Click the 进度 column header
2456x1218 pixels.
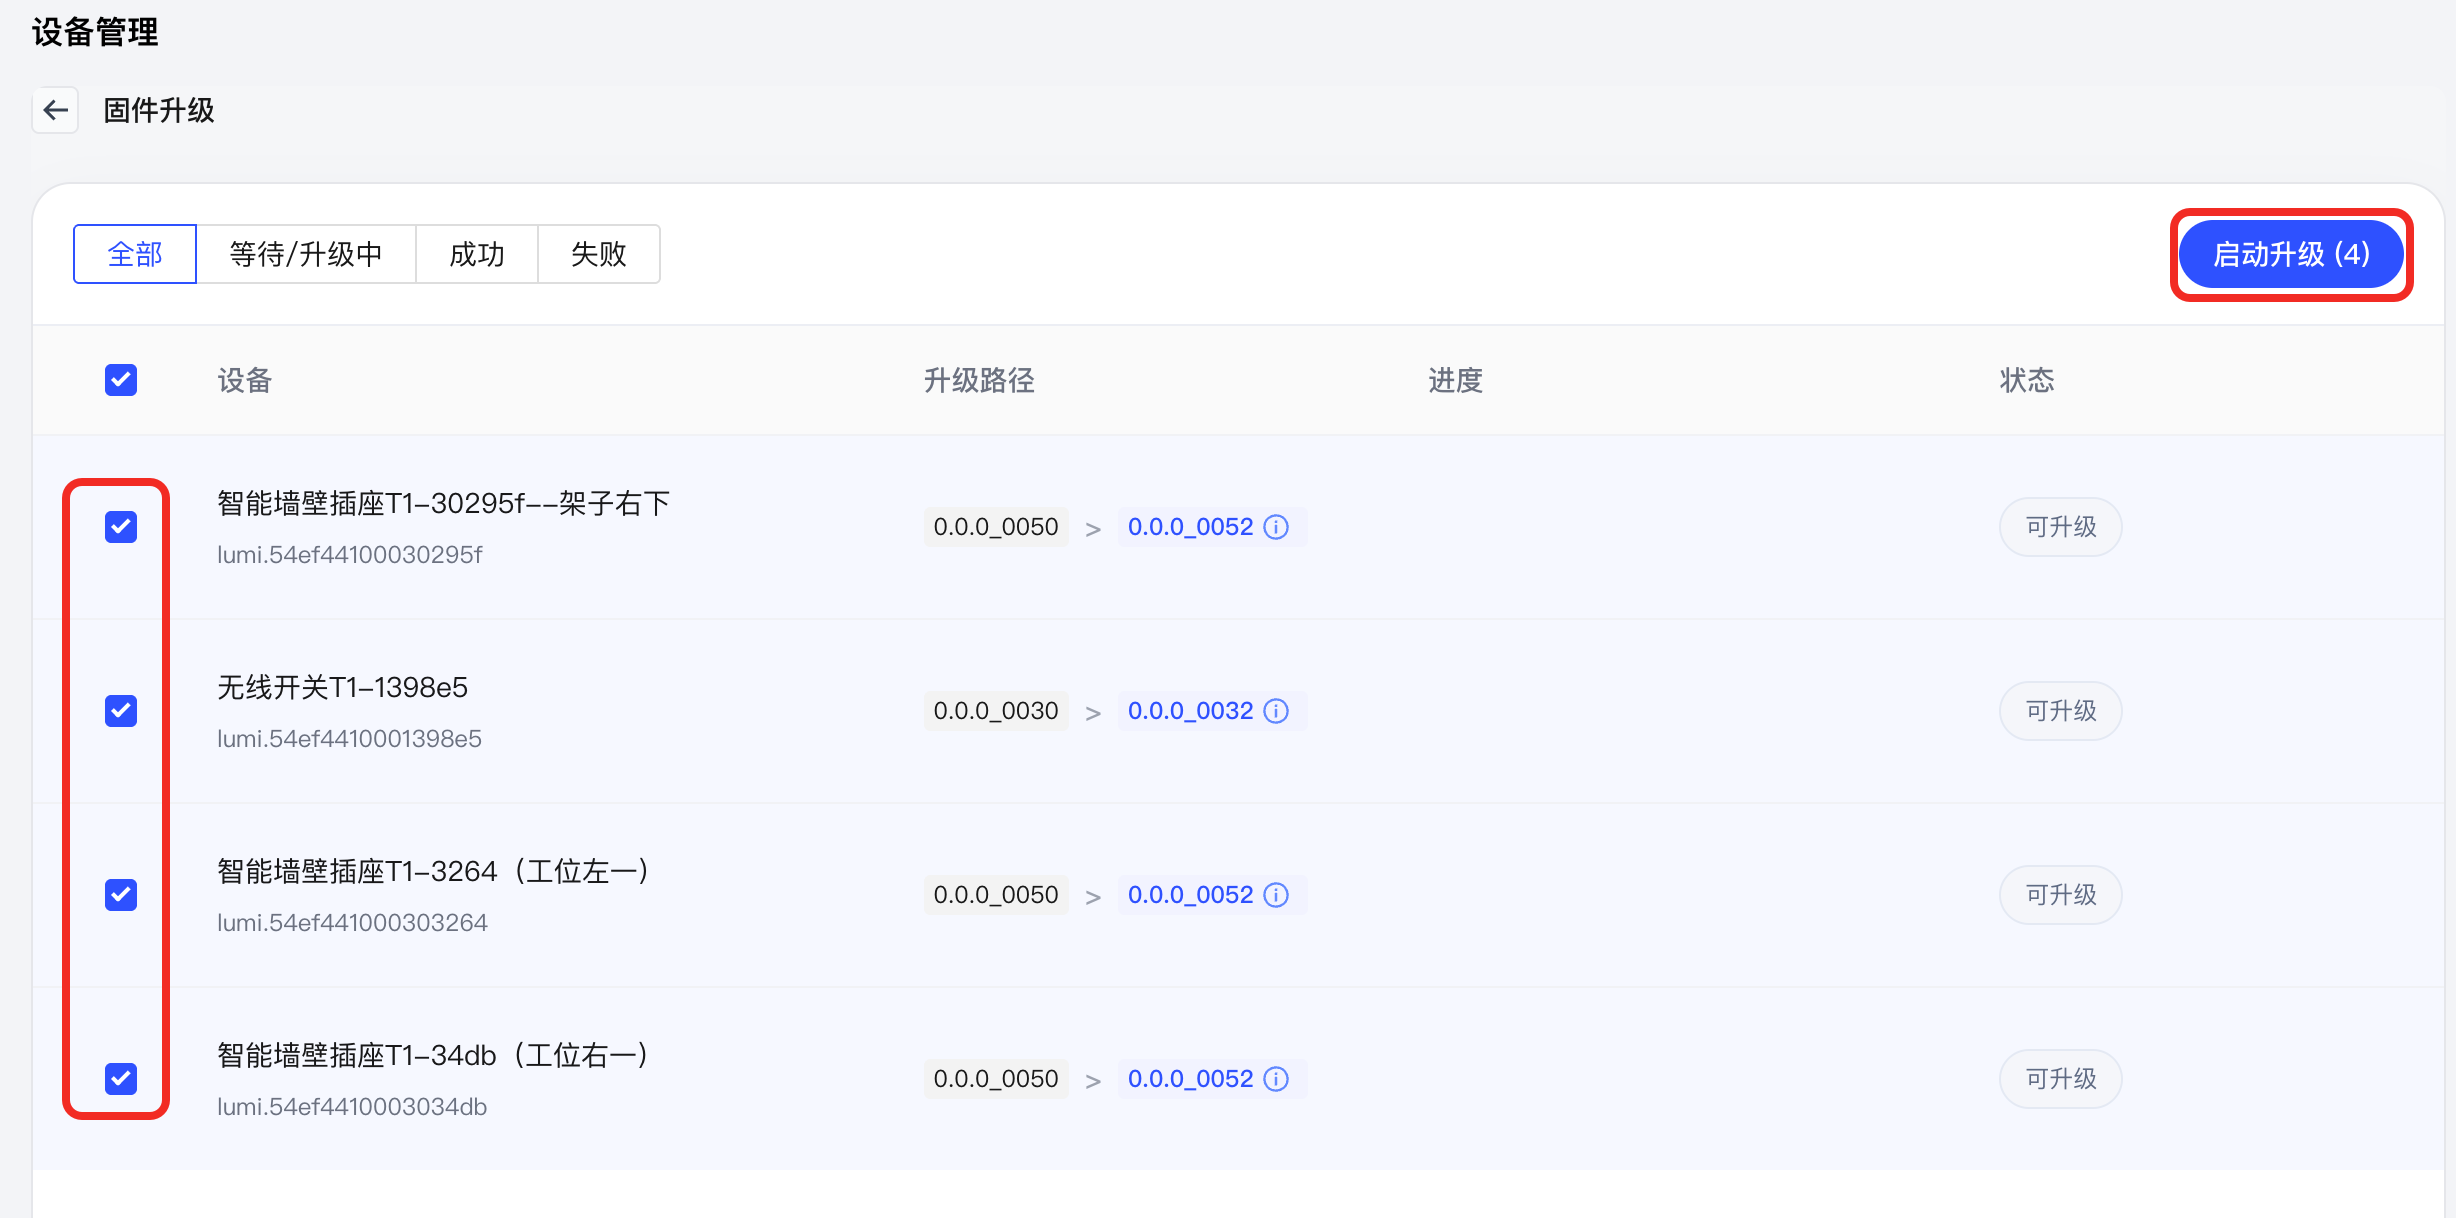[1455, 380]
